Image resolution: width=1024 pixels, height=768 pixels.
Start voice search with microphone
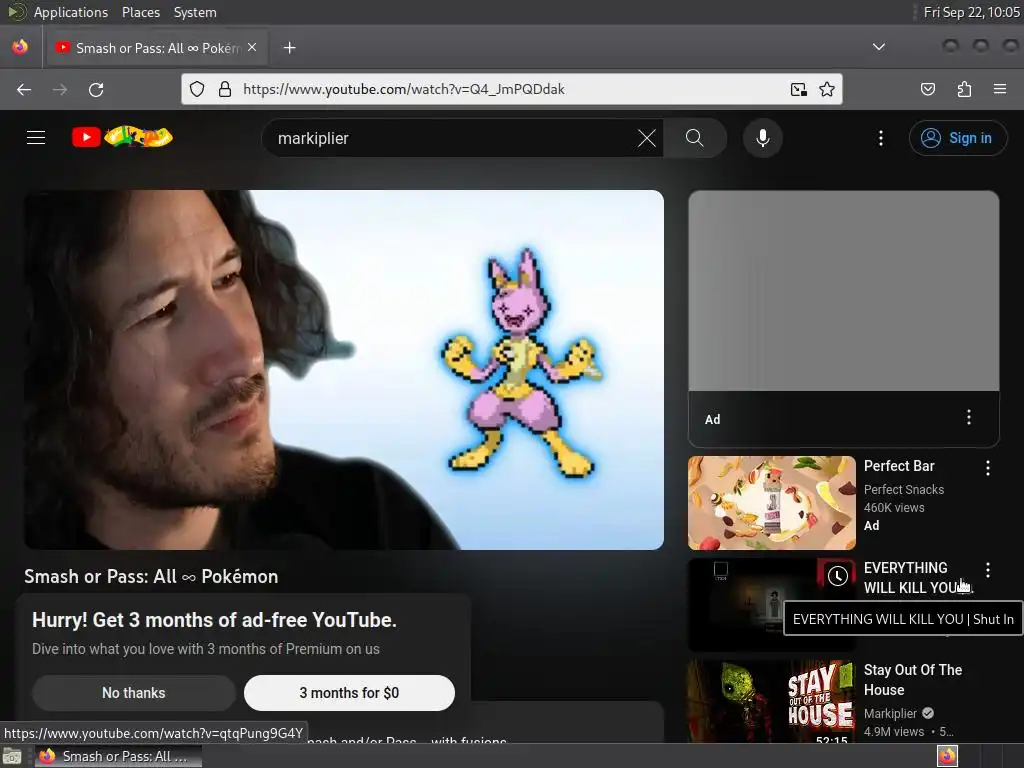point(762,138)
